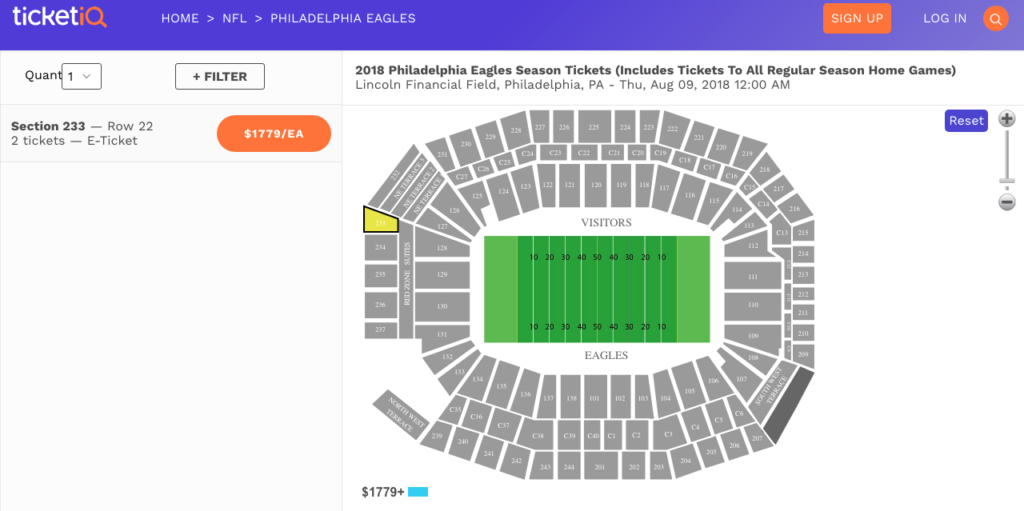Screen dimensions: 1024x511
Task: Open the NFL breadcrumb link
Action: (x=234, y=19)
